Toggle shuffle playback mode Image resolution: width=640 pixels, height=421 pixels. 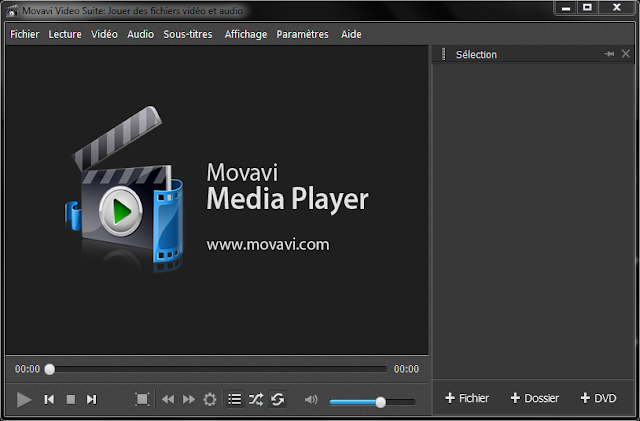256,399
